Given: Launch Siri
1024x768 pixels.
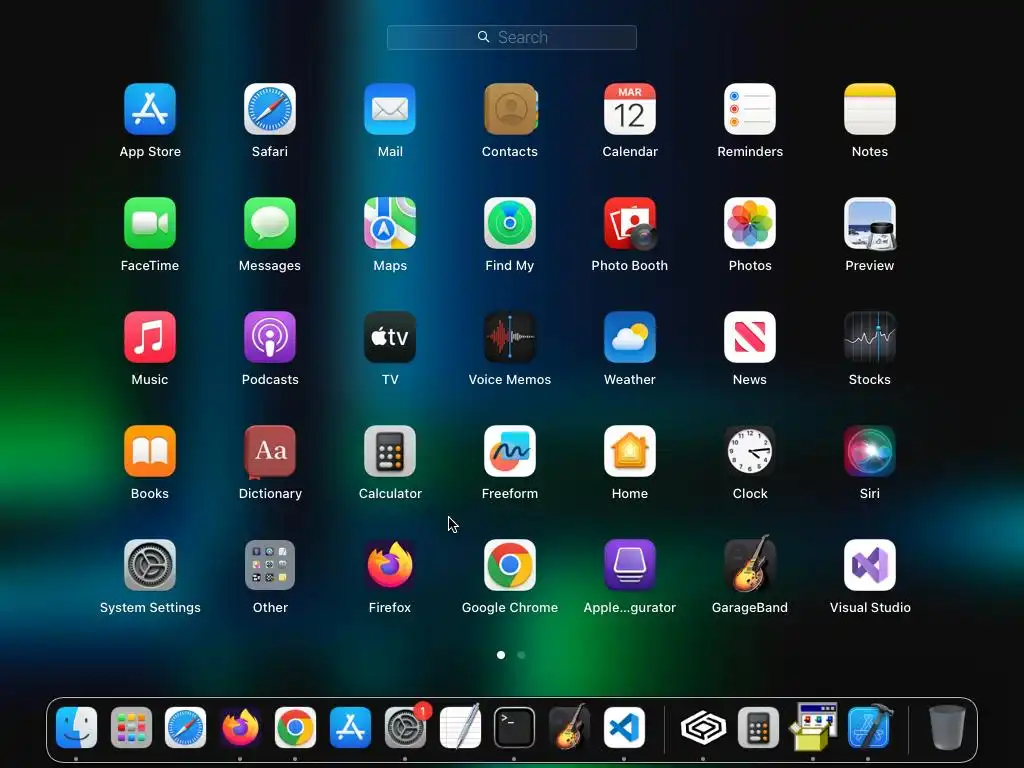Looking at the screenshot, I should (x=870, y=451).
